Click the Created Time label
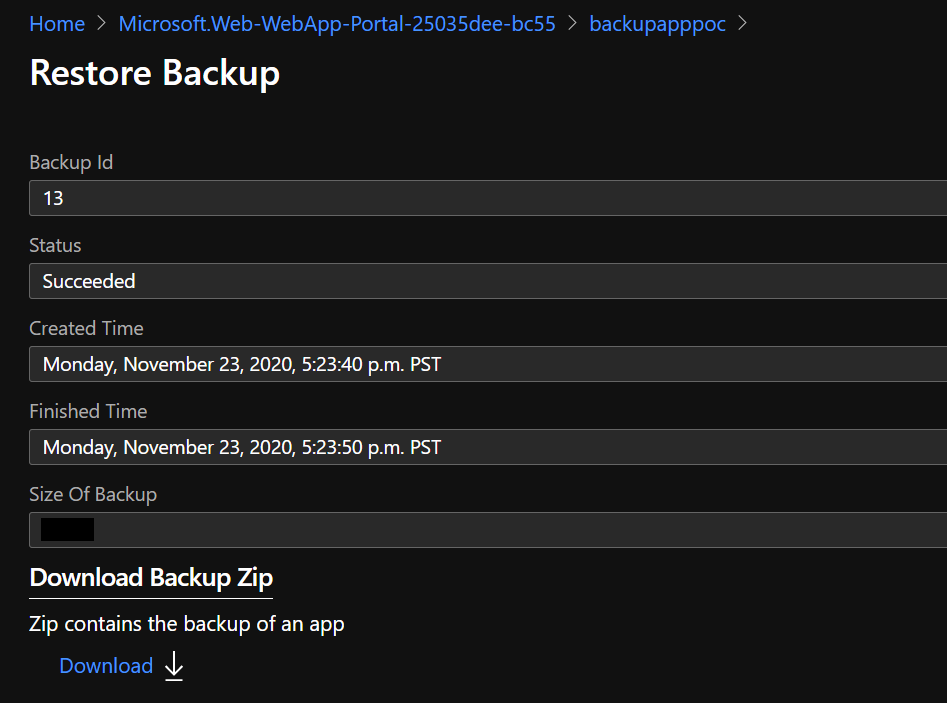 [86, 328]
